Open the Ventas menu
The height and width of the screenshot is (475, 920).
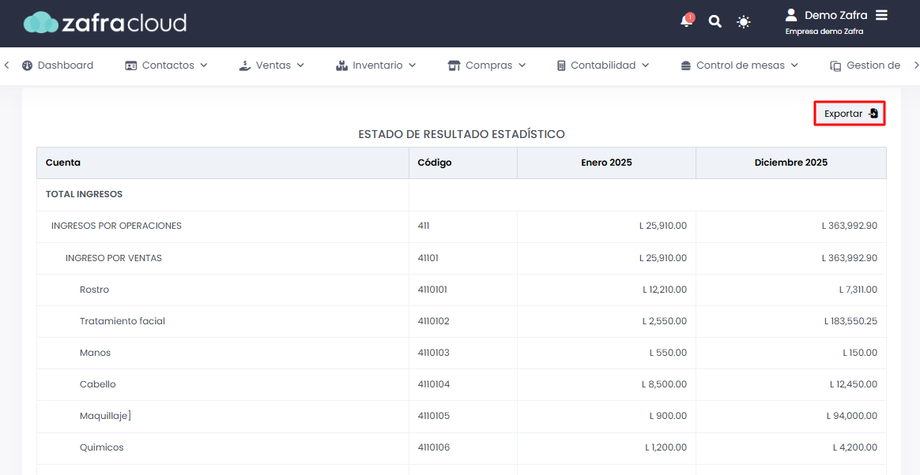tap(272, 65)
